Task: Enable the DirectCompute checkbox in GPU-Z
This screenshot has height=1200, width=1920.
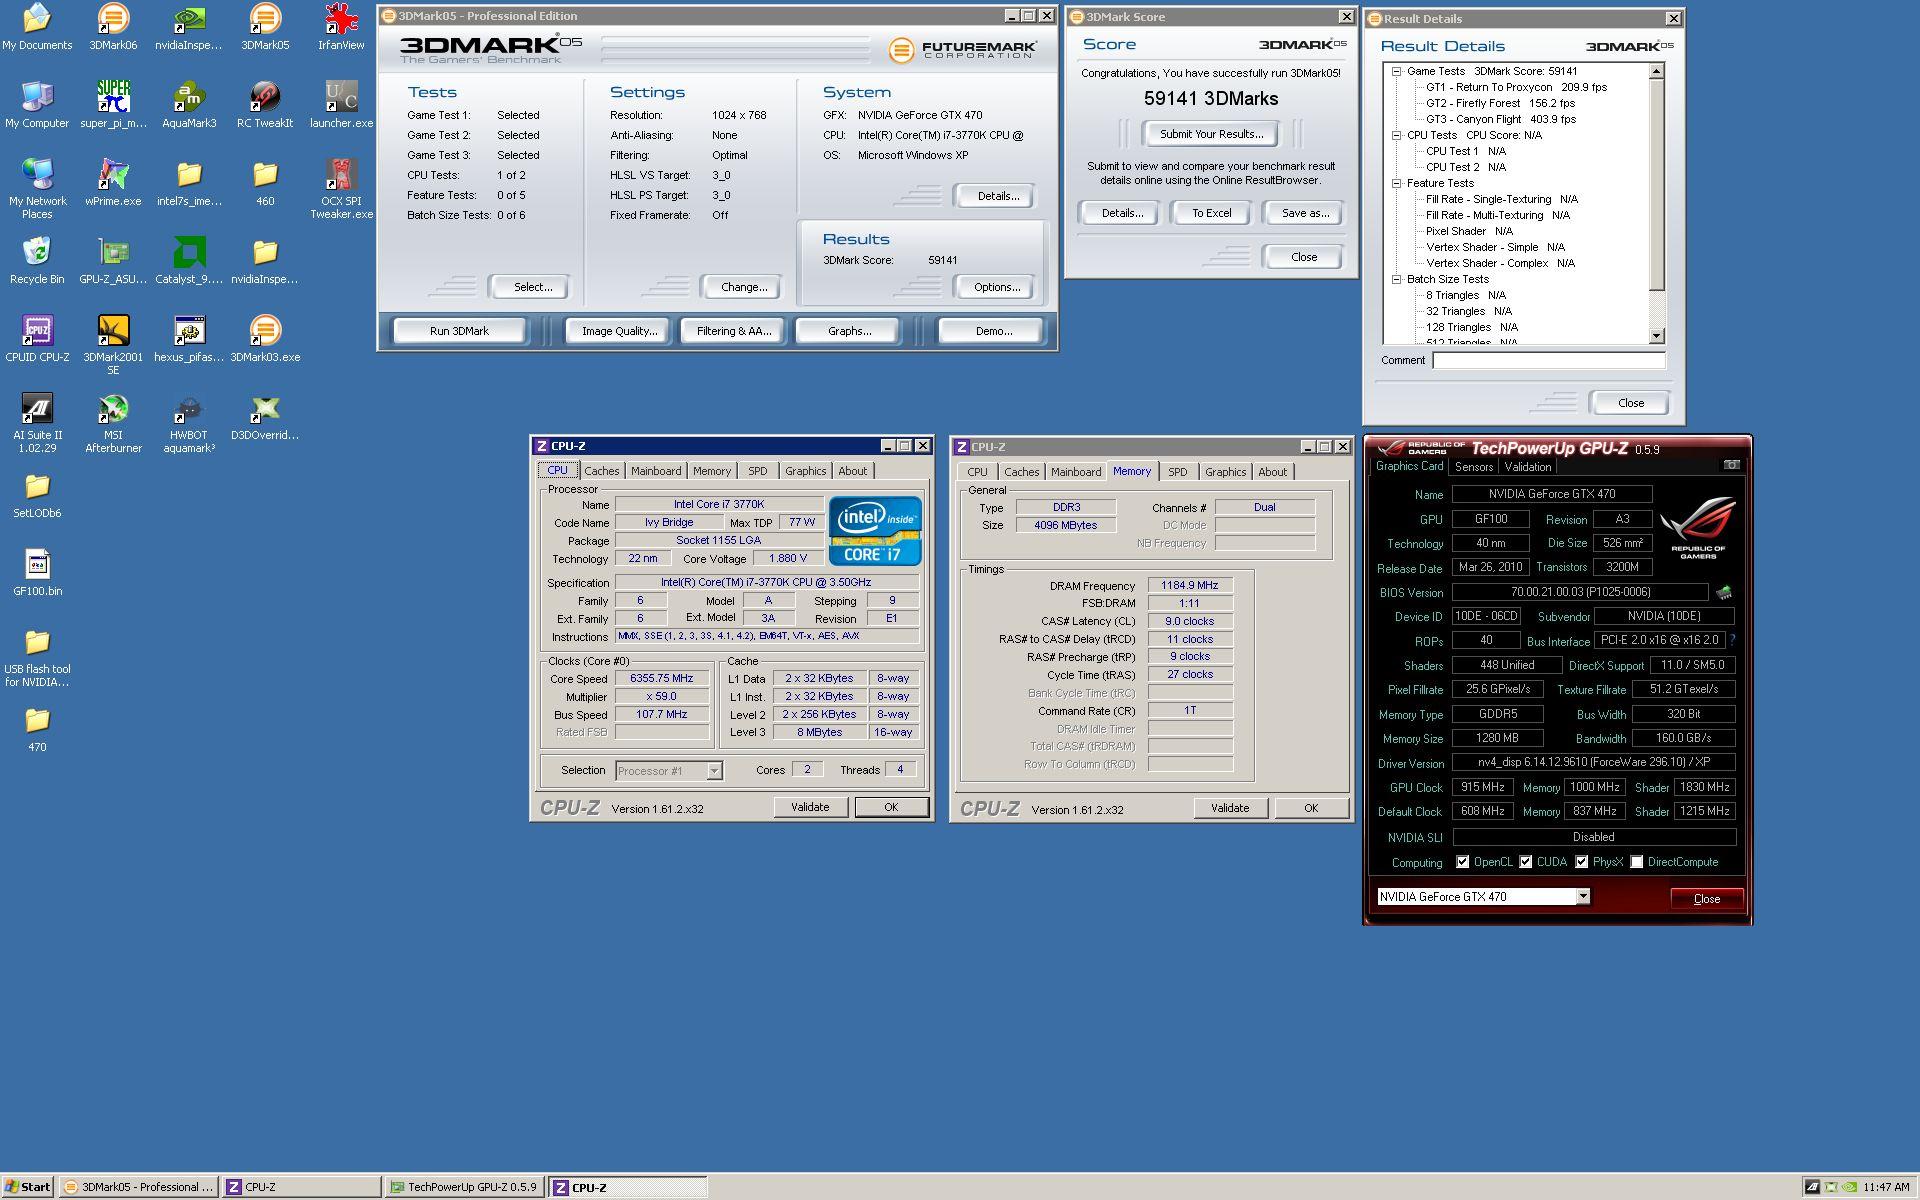Action: (x=1637, y=862)
